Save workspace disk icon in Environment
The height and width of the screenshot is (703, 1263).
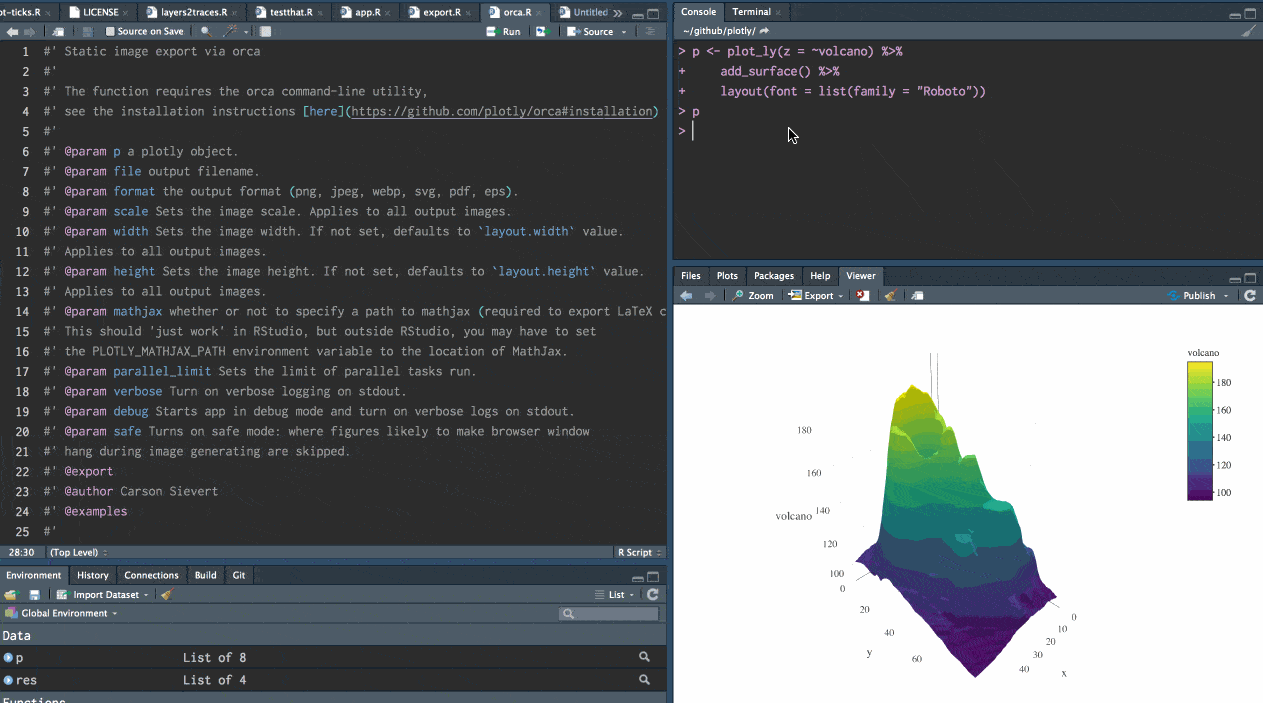[34, 595]
